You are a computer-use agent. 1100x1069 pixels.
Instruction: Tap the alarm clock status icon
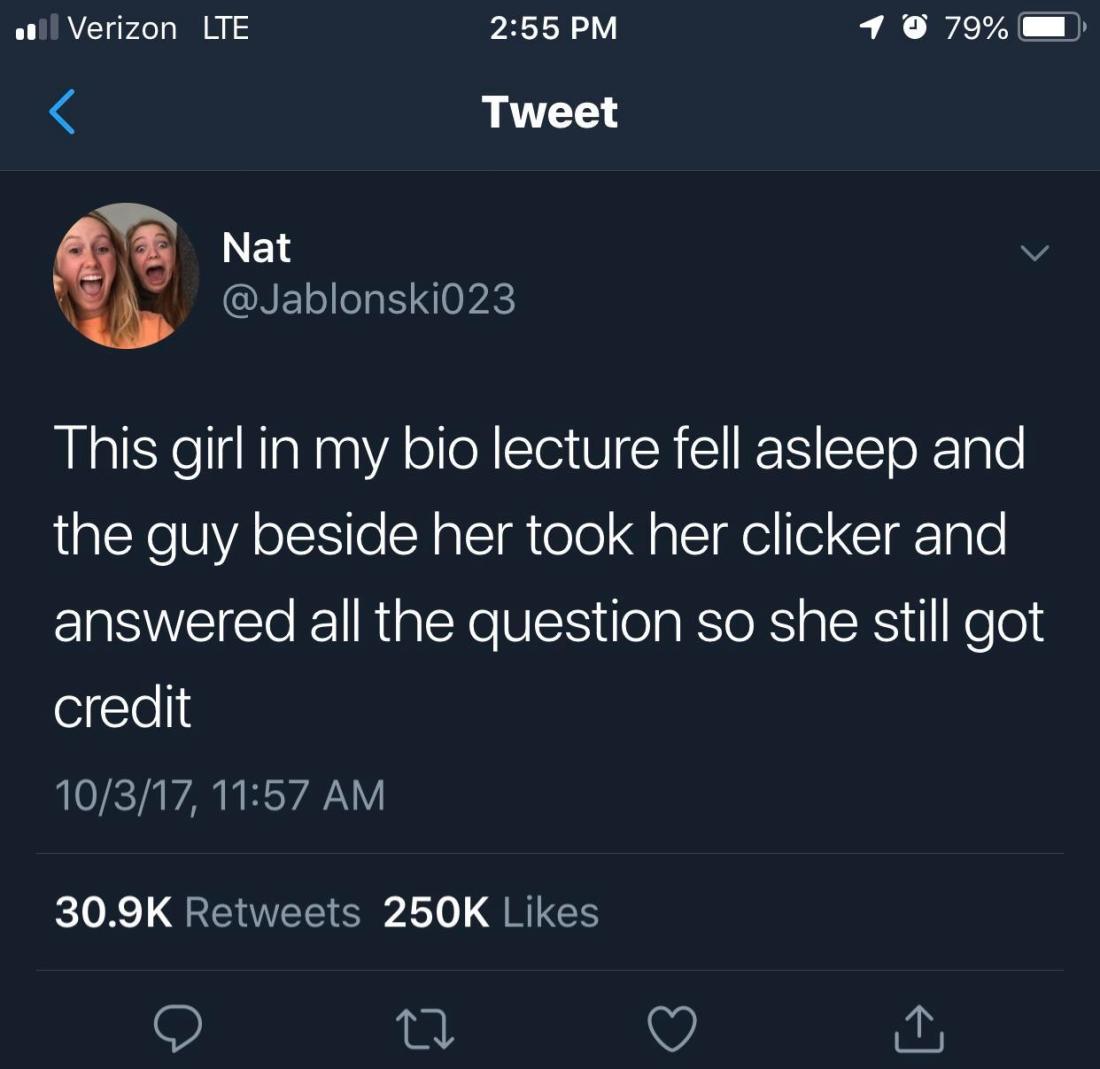click(914, 27)
